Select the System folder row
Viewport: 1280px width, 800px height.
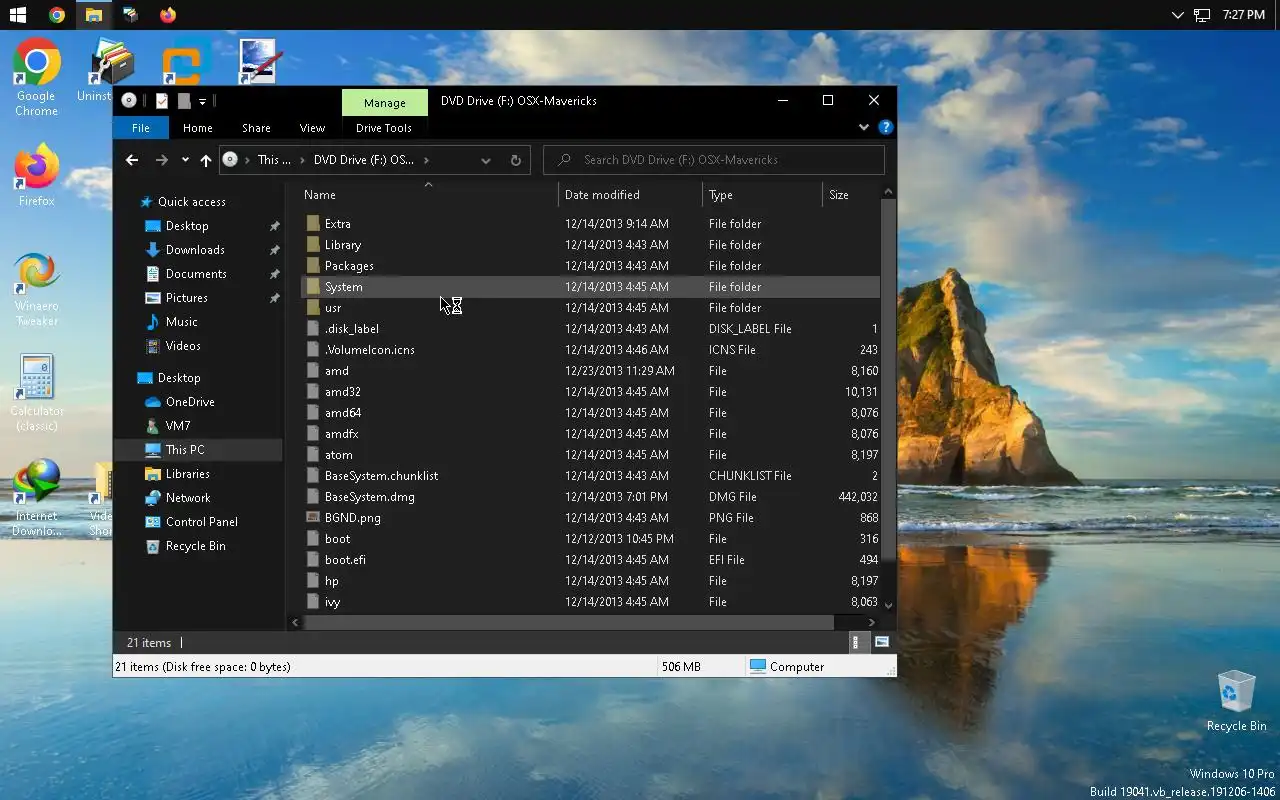coord(590,287)
